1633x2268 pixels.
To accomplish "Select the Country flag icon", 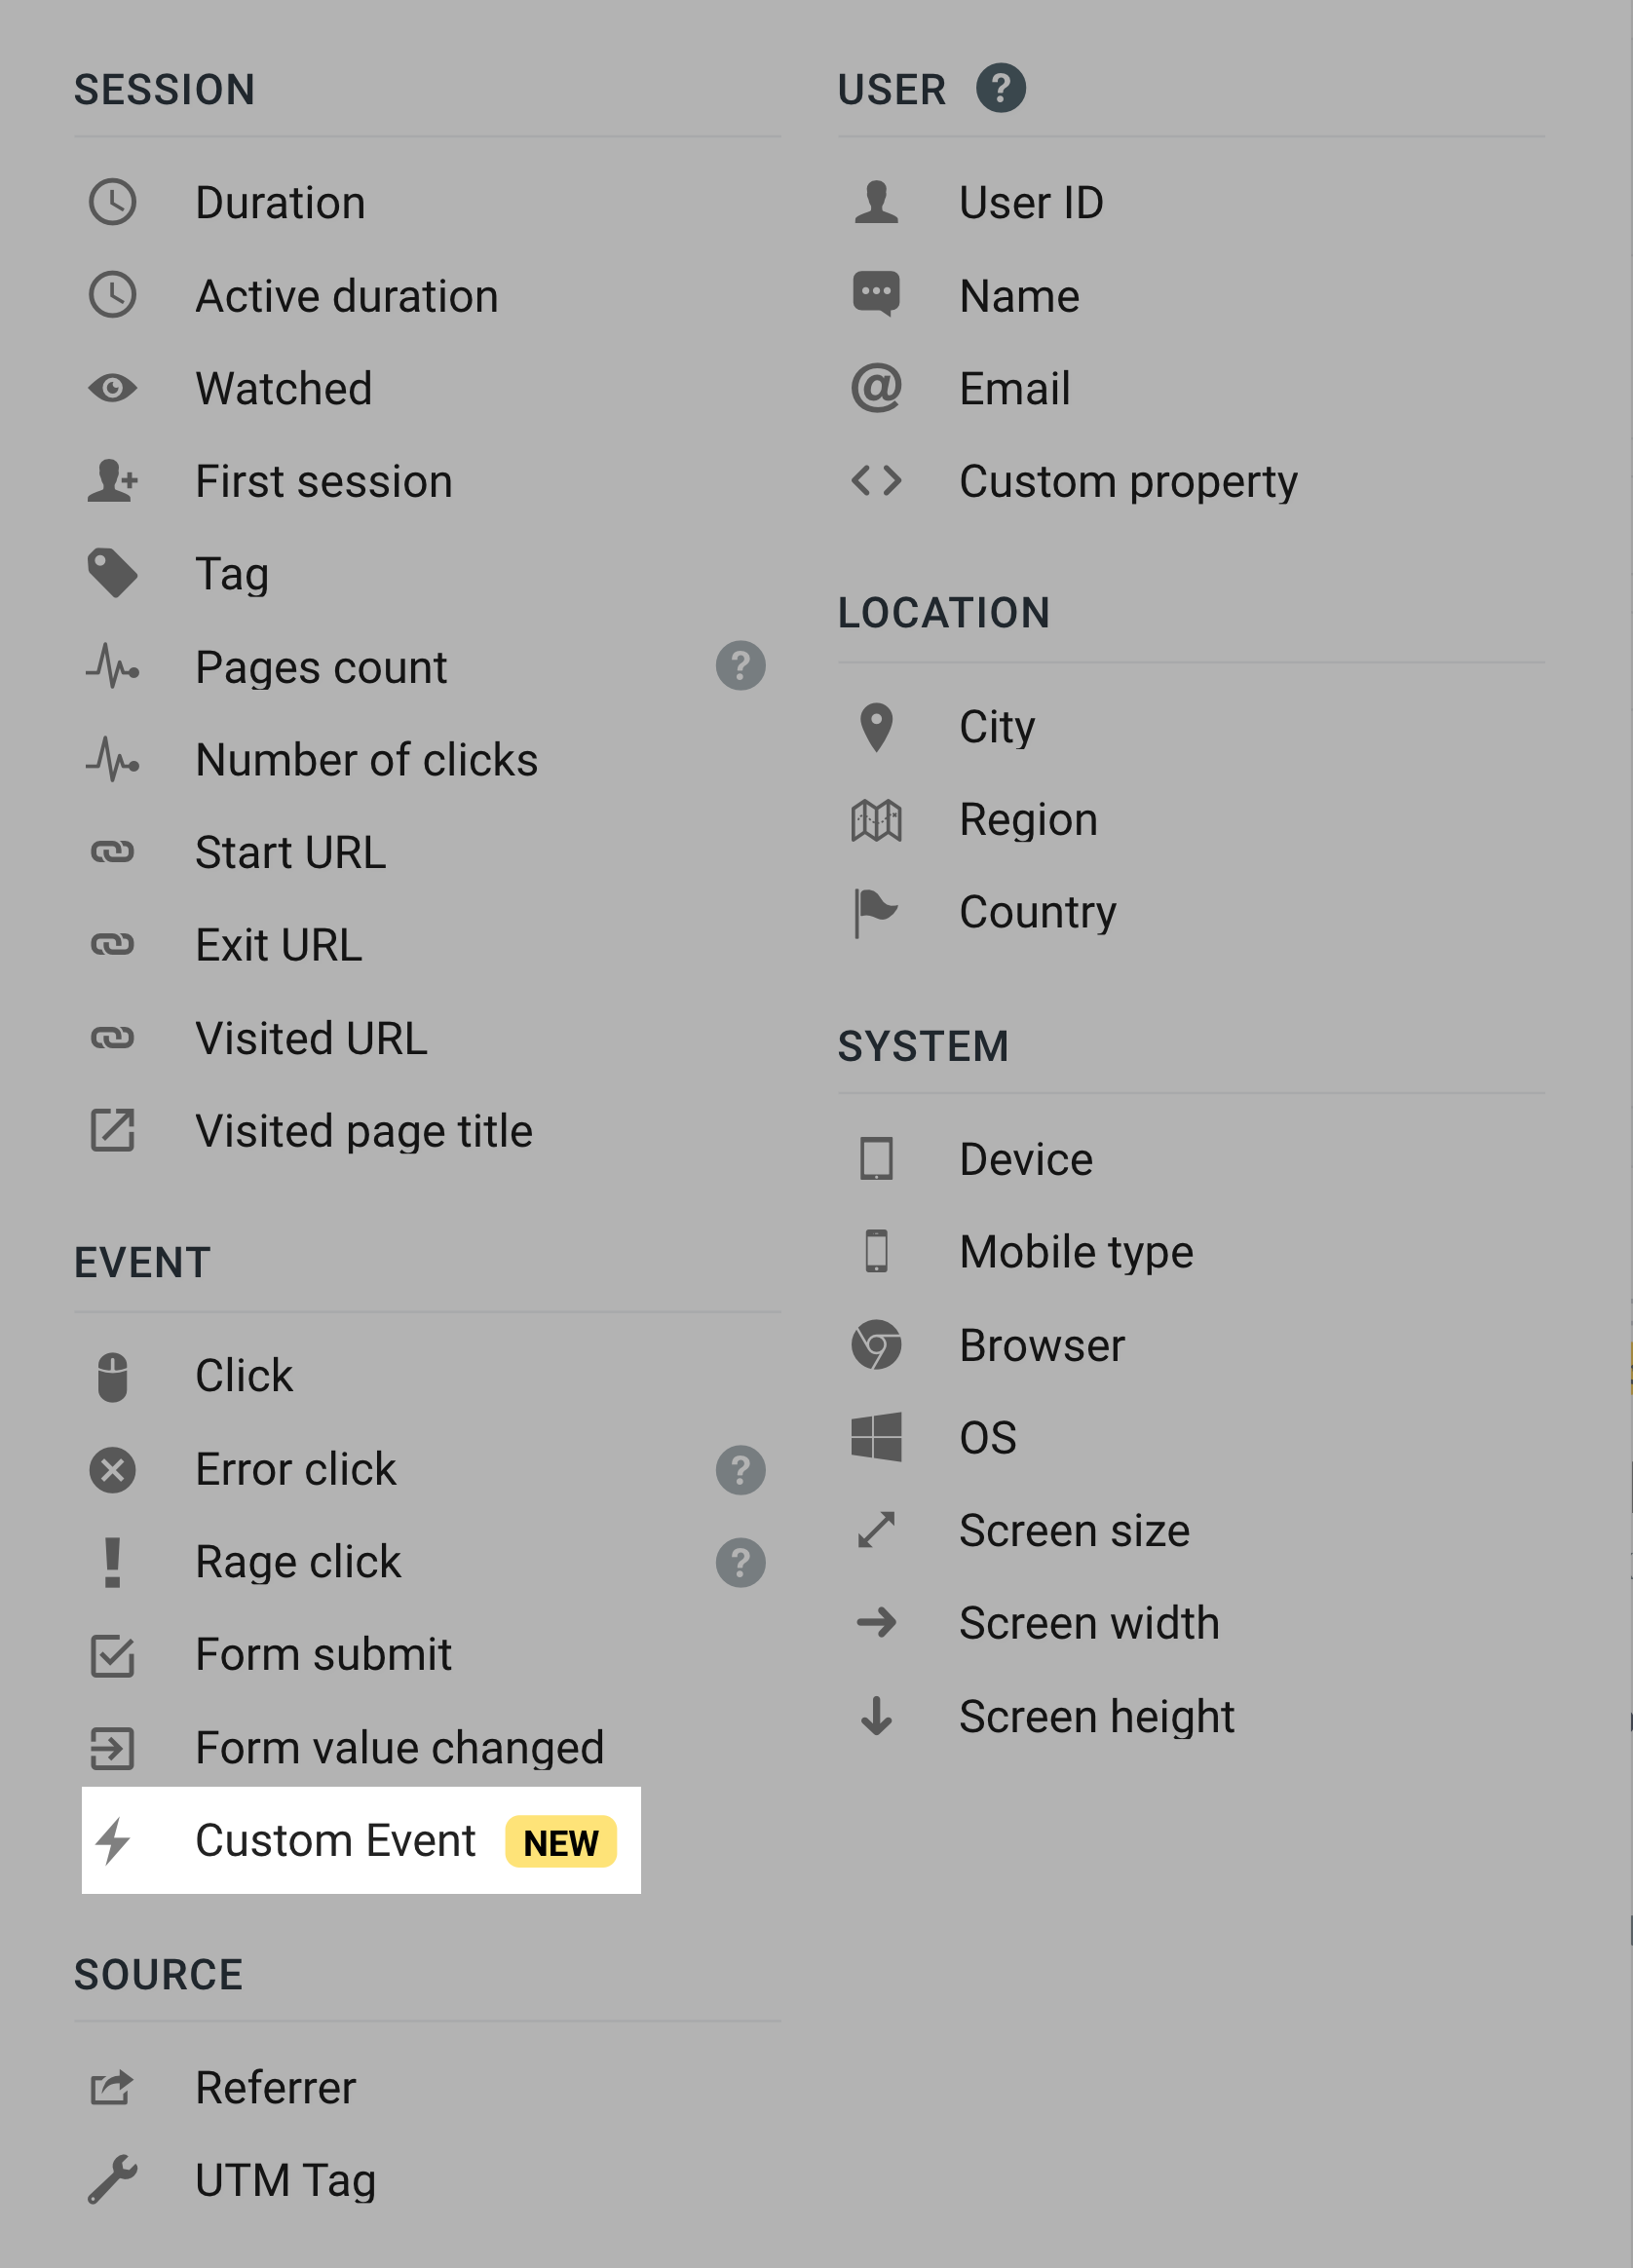I will click(876, 911).
